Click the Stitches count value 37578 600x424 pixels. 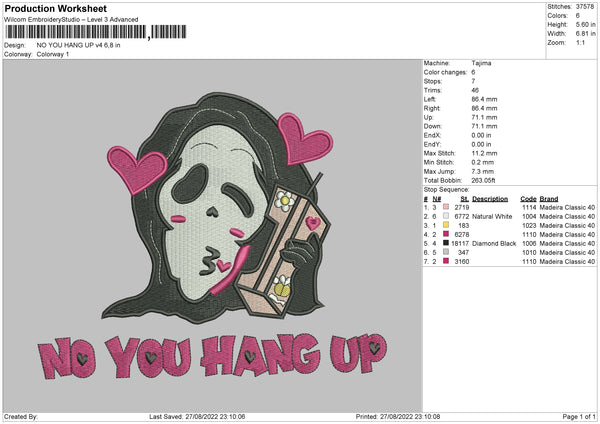[x=586, y=5]
